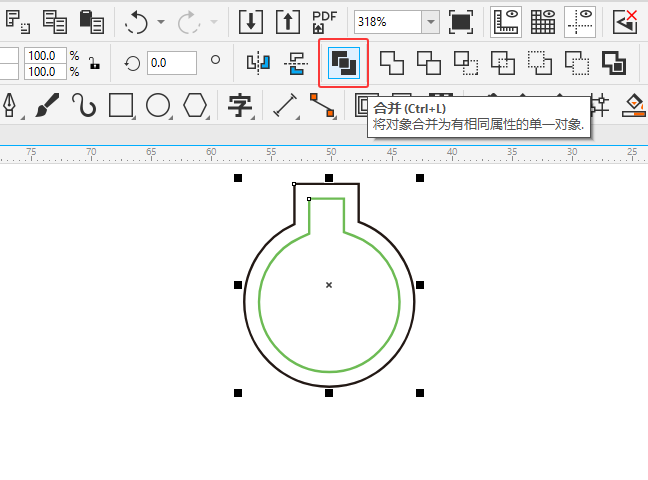
Task: Click the start node on black shape's neck
Action: pos(294,184)
